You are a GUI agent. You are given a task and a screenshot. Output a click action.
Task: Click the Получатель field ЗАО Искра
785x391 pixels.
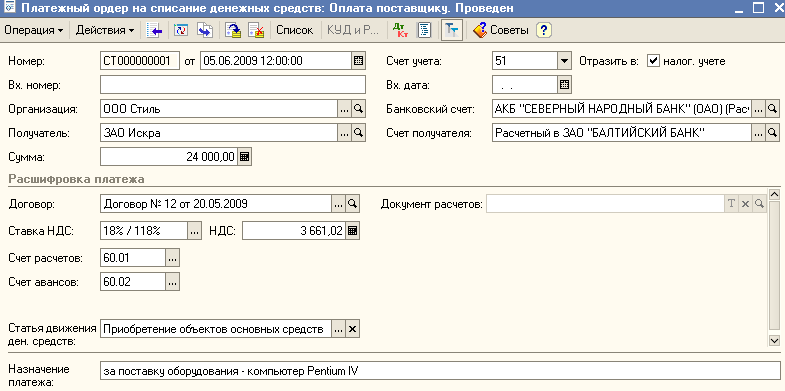tap(219, 133)
